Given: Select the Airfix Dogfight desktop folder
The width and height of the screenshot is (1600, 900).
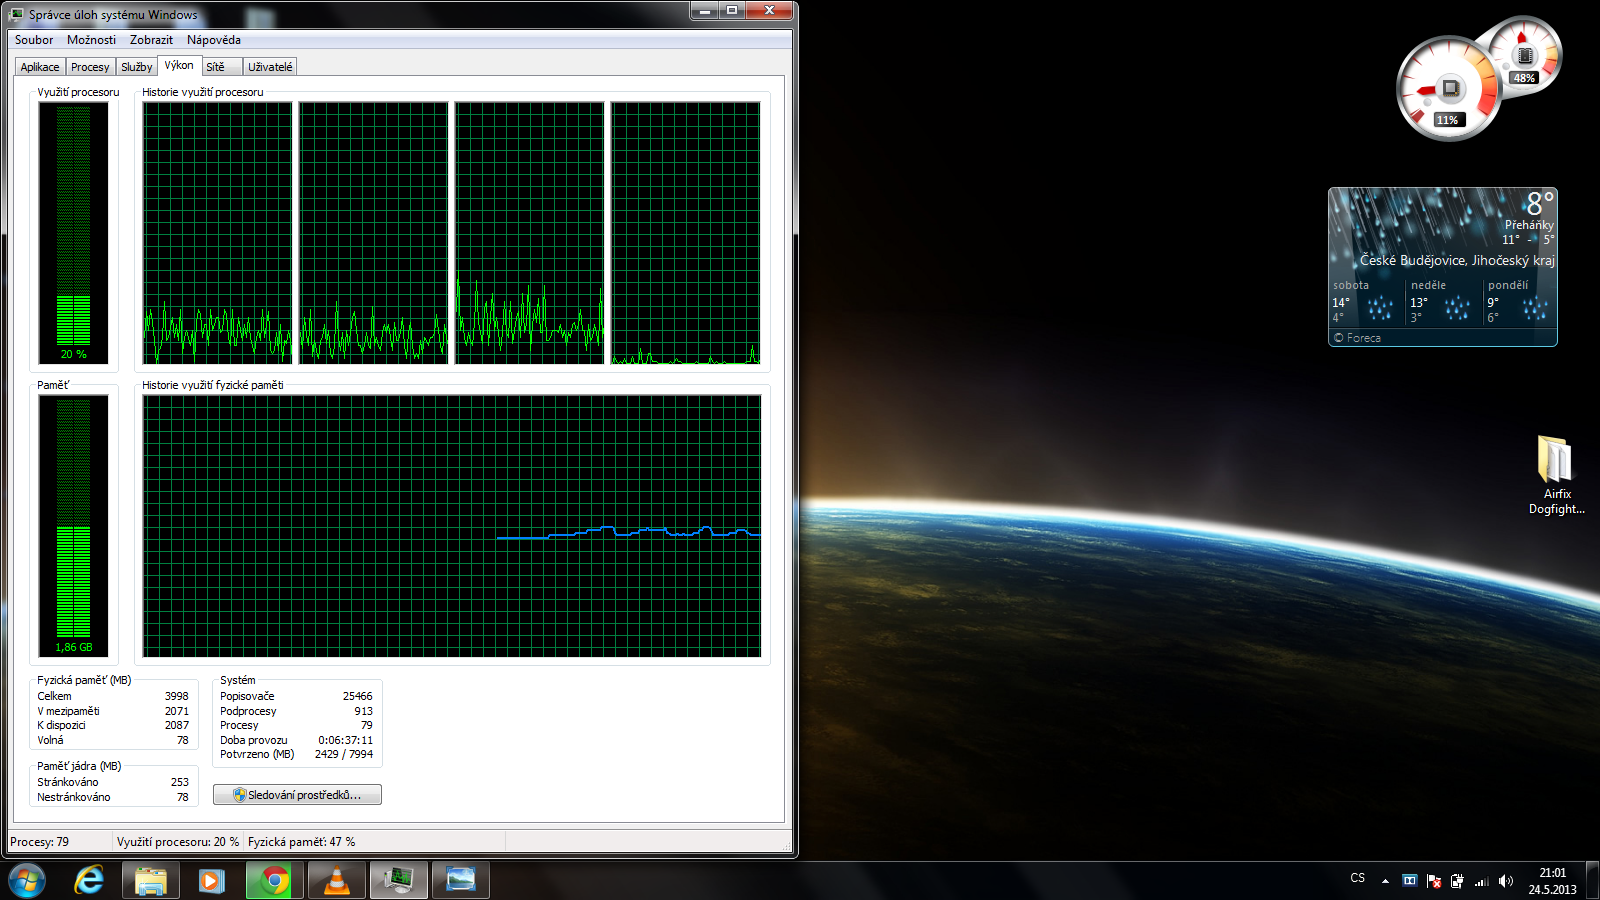Looking at the screenshot, I should (x=1557, y=475).
